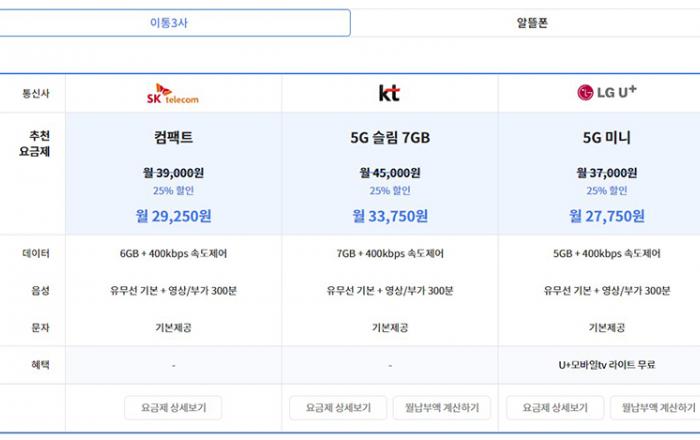Click the discounted price 월 27,750원
The height and width of the screenshot is (440, 700).
click(607, 215)
